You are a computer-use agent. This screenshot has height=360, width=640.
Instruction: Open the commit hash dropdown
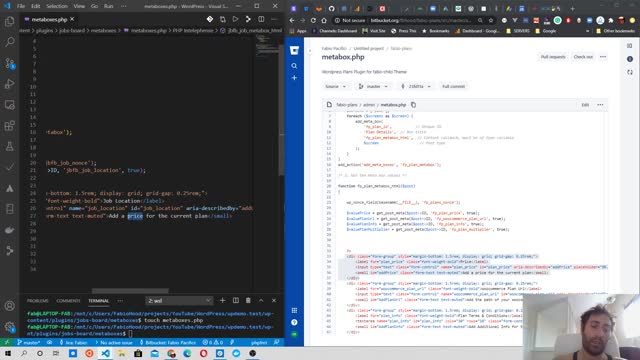point(416,87)
